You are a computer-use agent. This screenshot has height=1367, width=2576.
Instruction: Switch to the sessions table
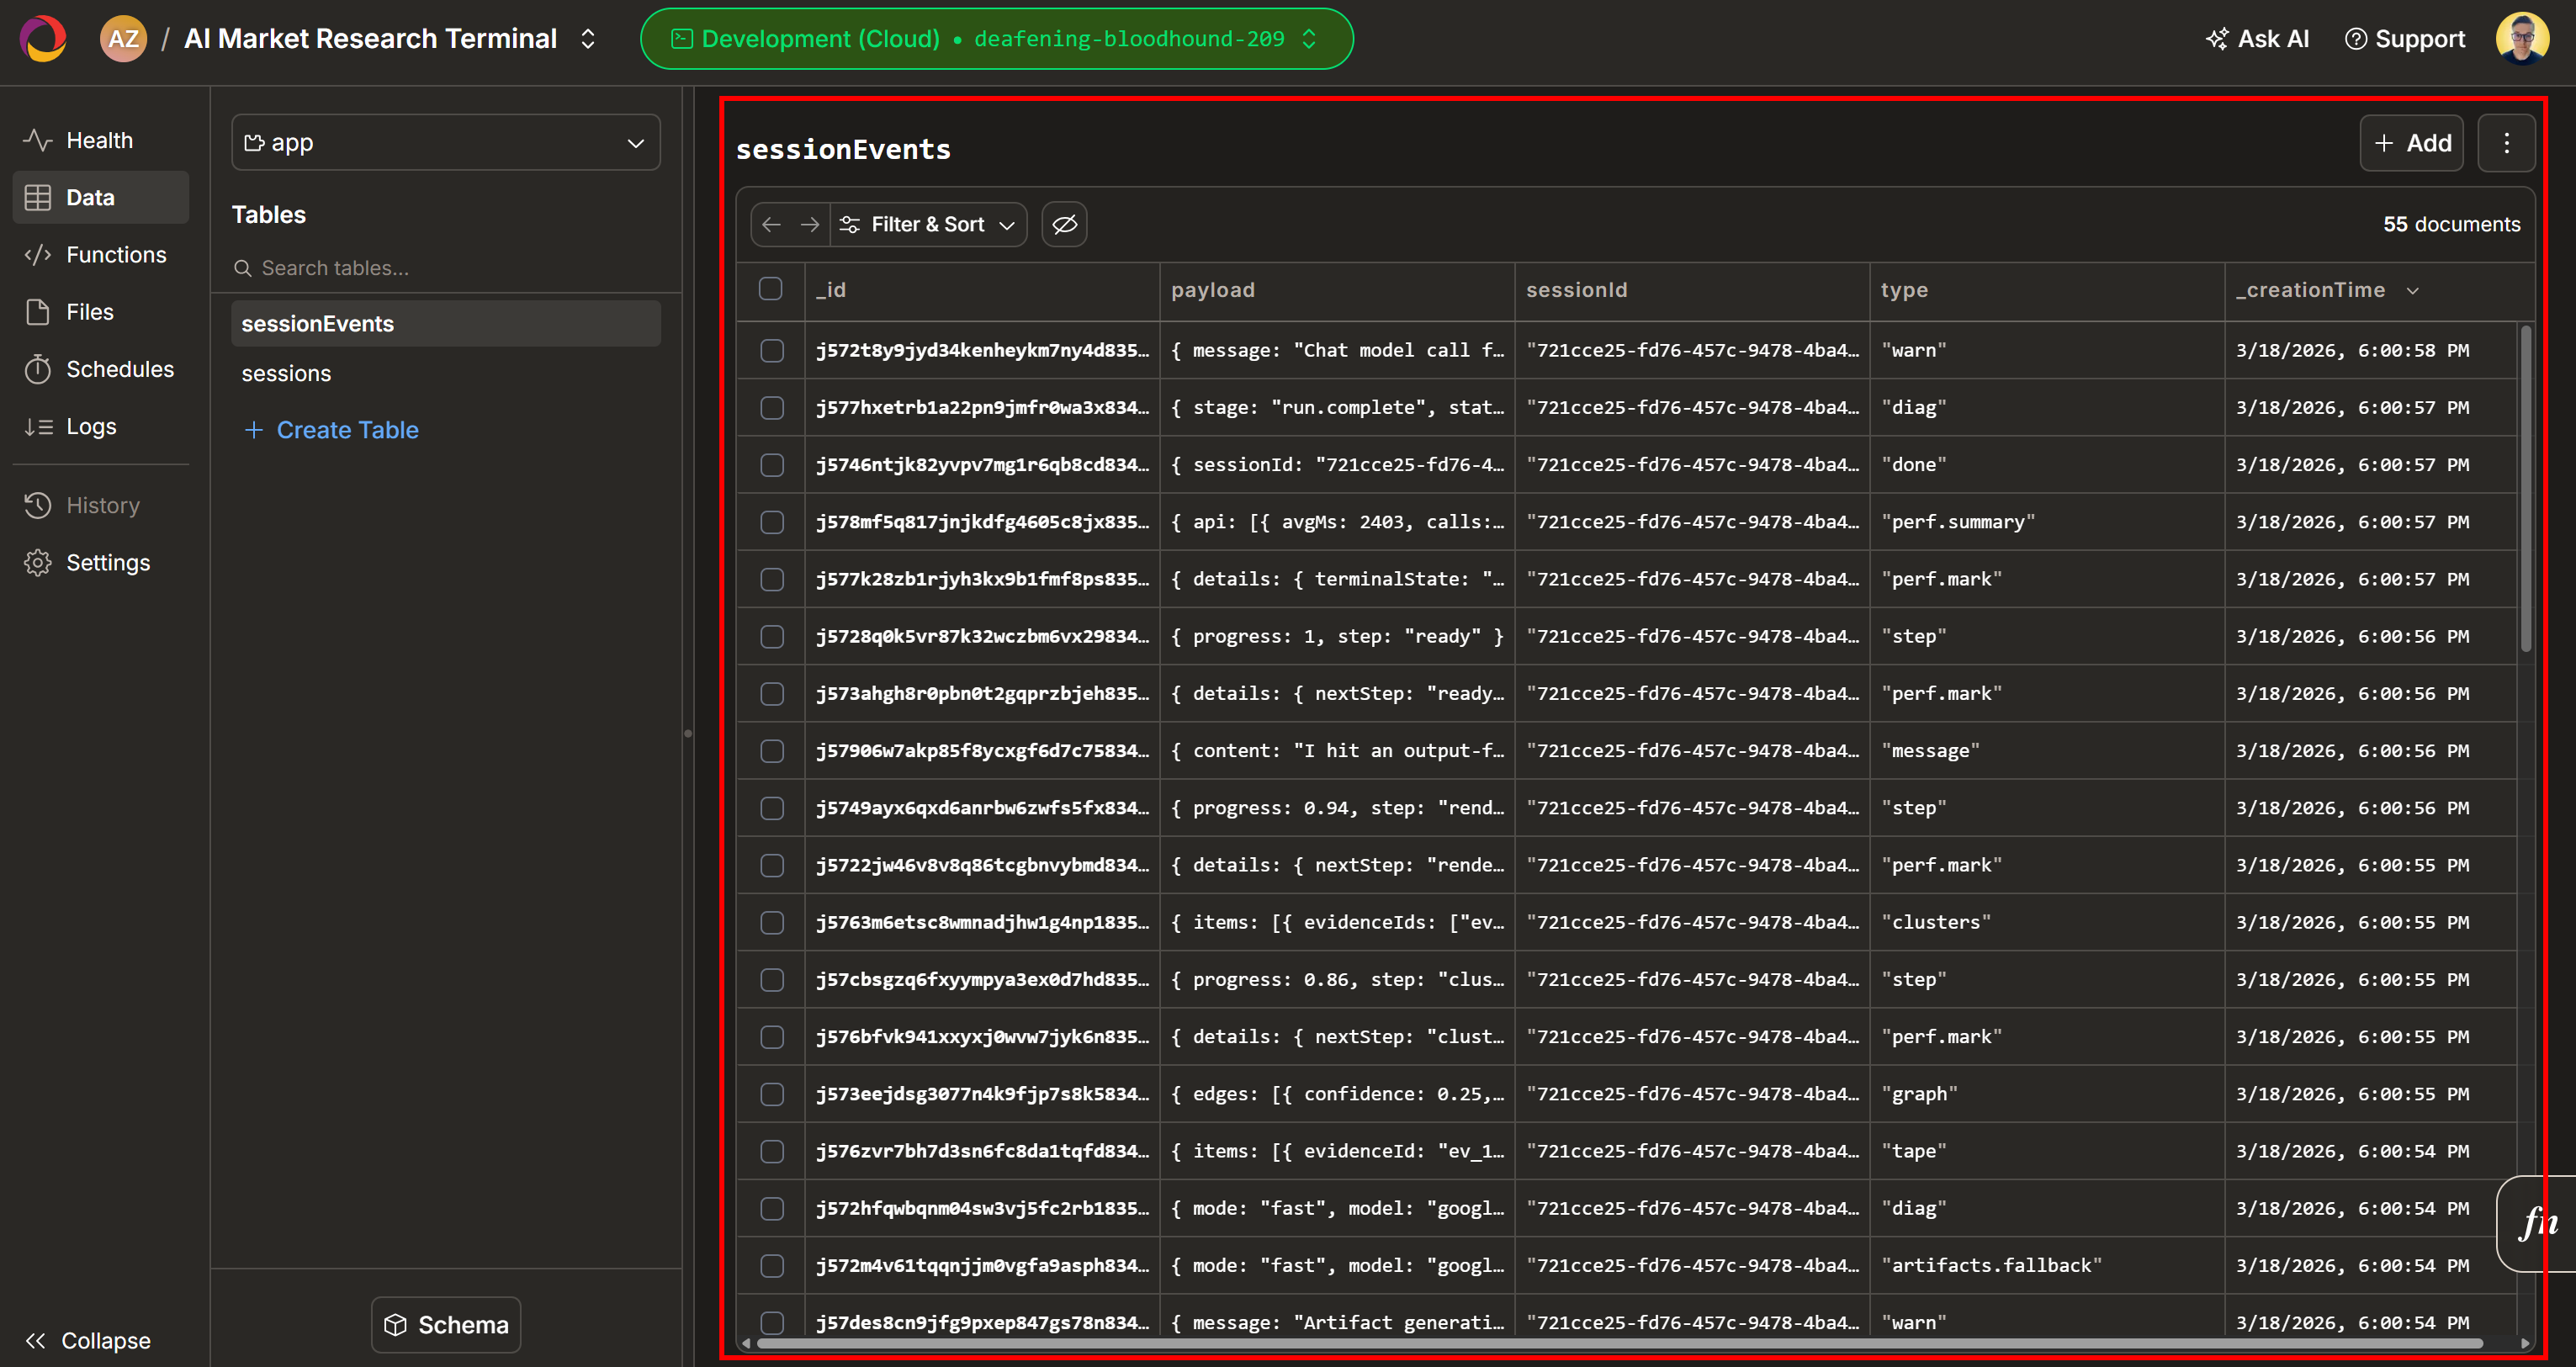point(286,373)
